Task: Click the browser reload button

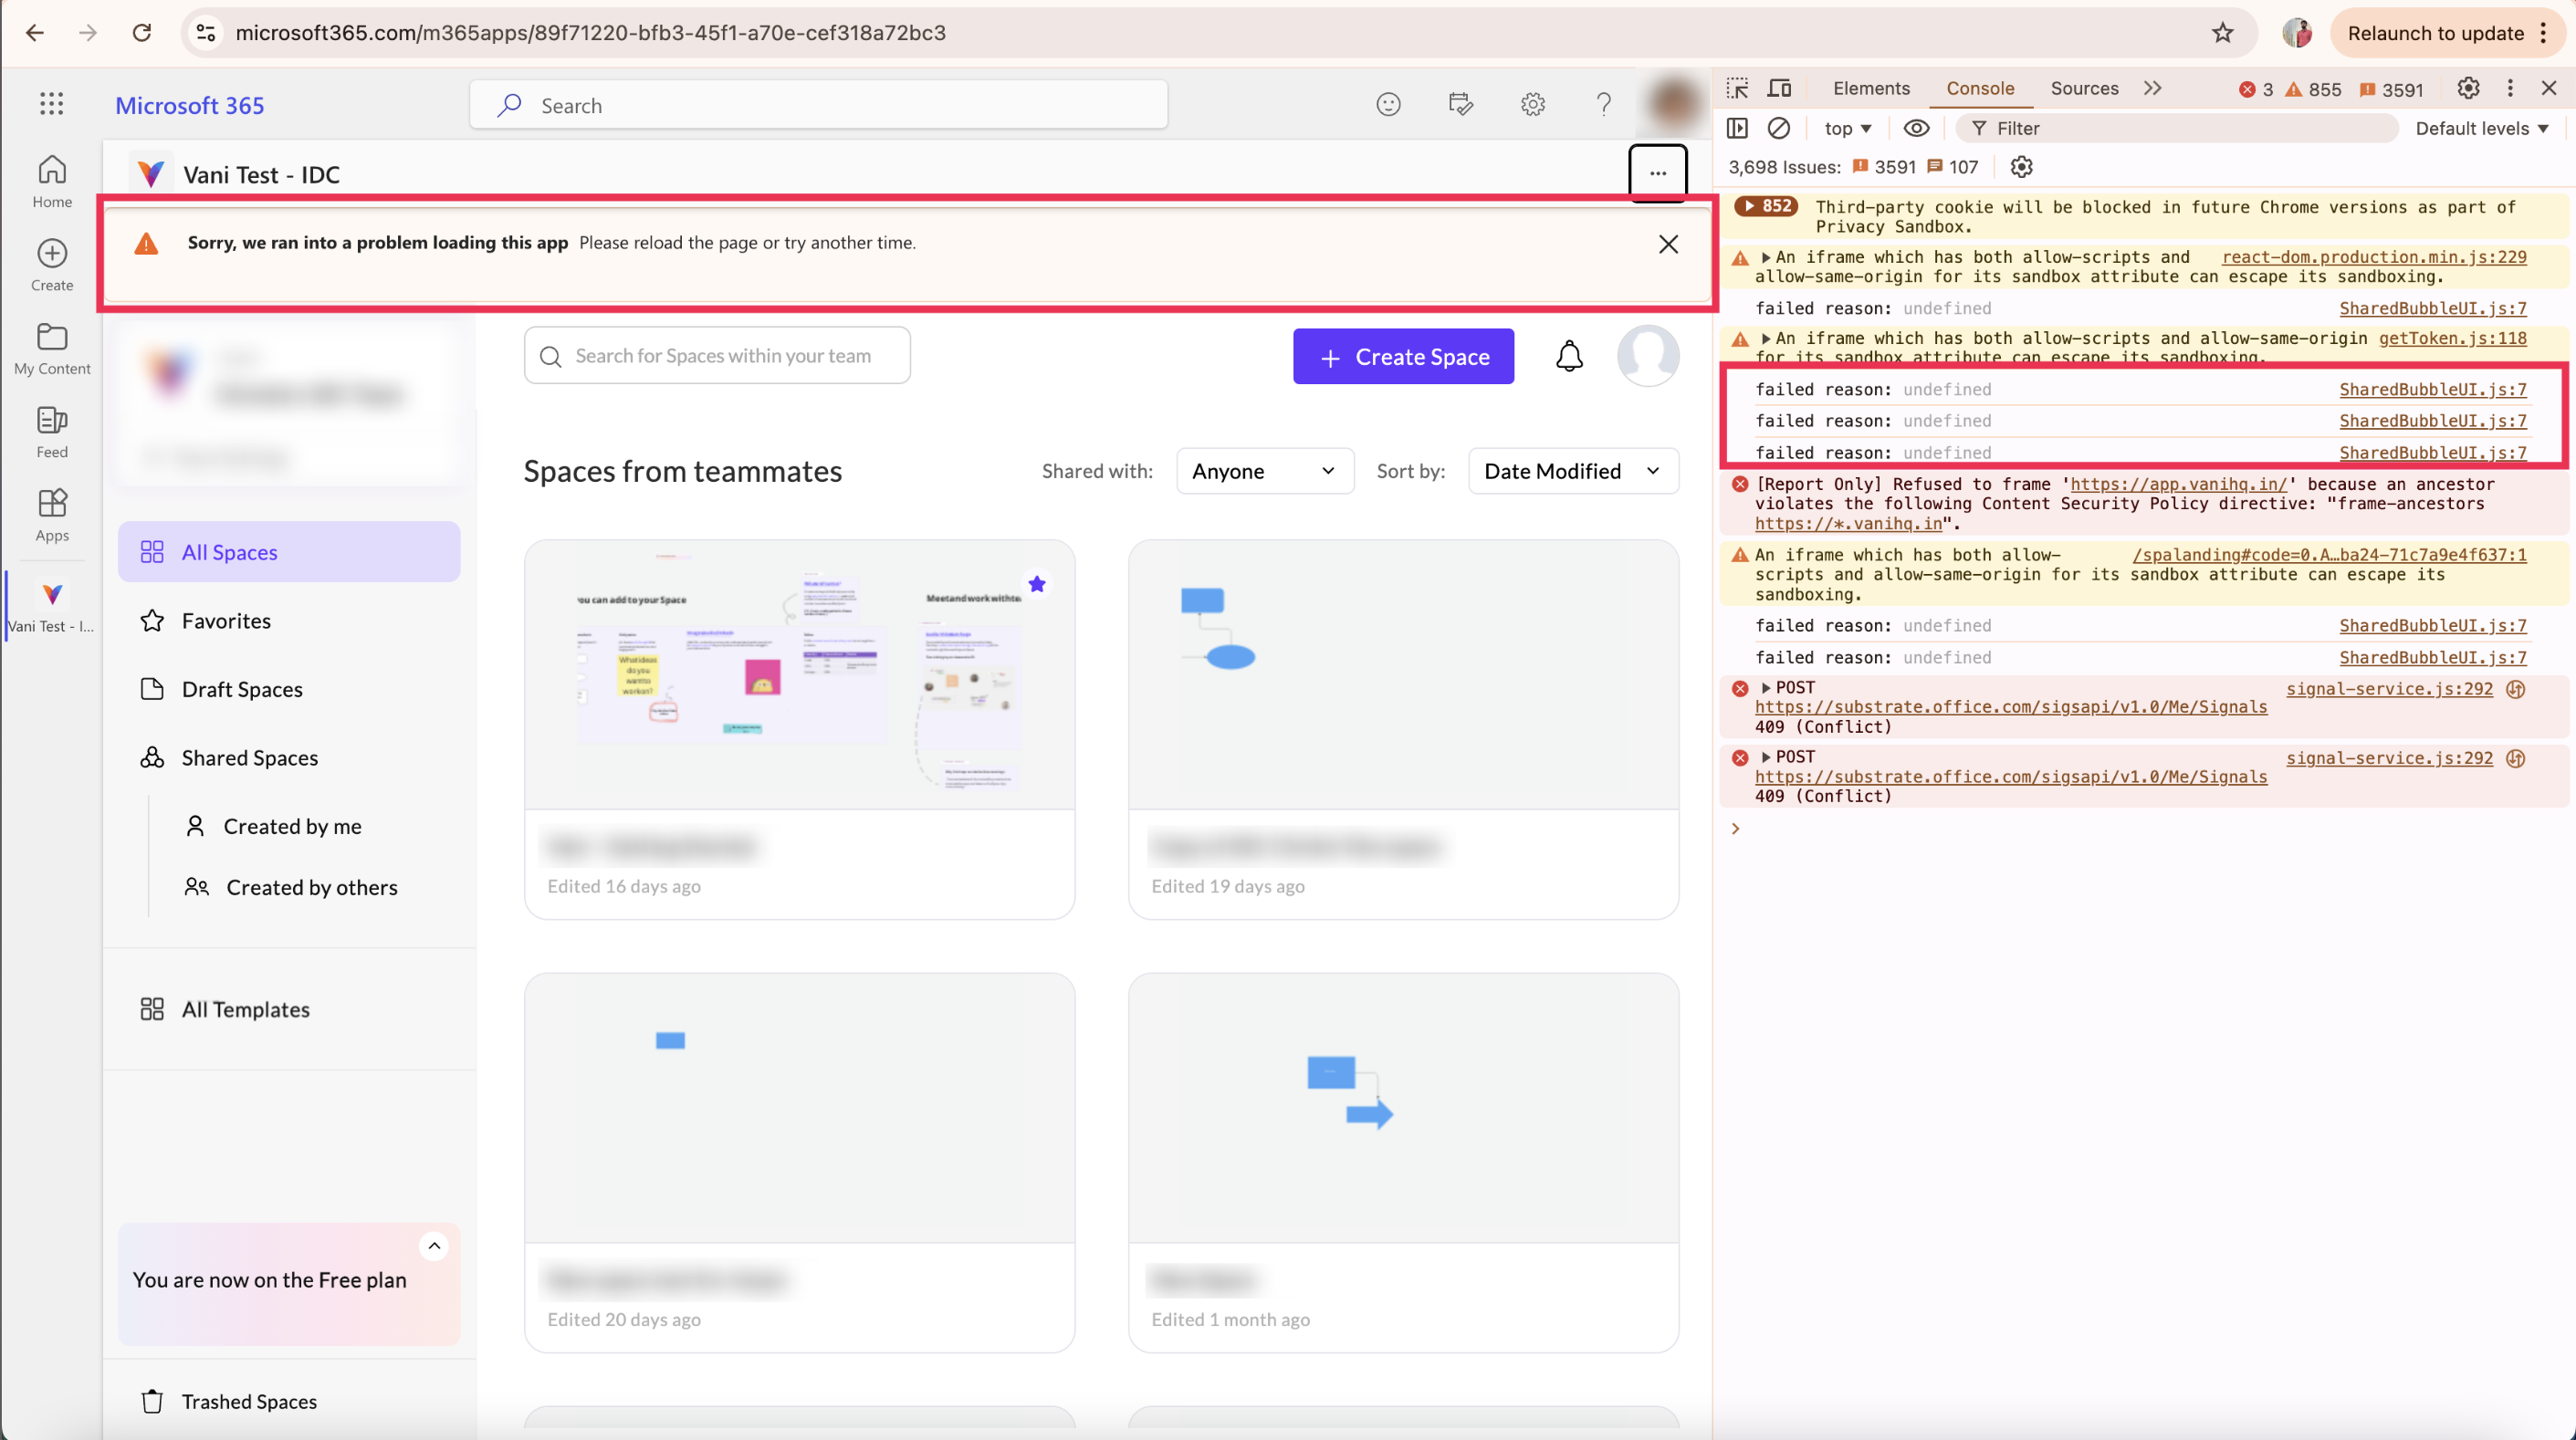Action: click(x=142, y=33)
